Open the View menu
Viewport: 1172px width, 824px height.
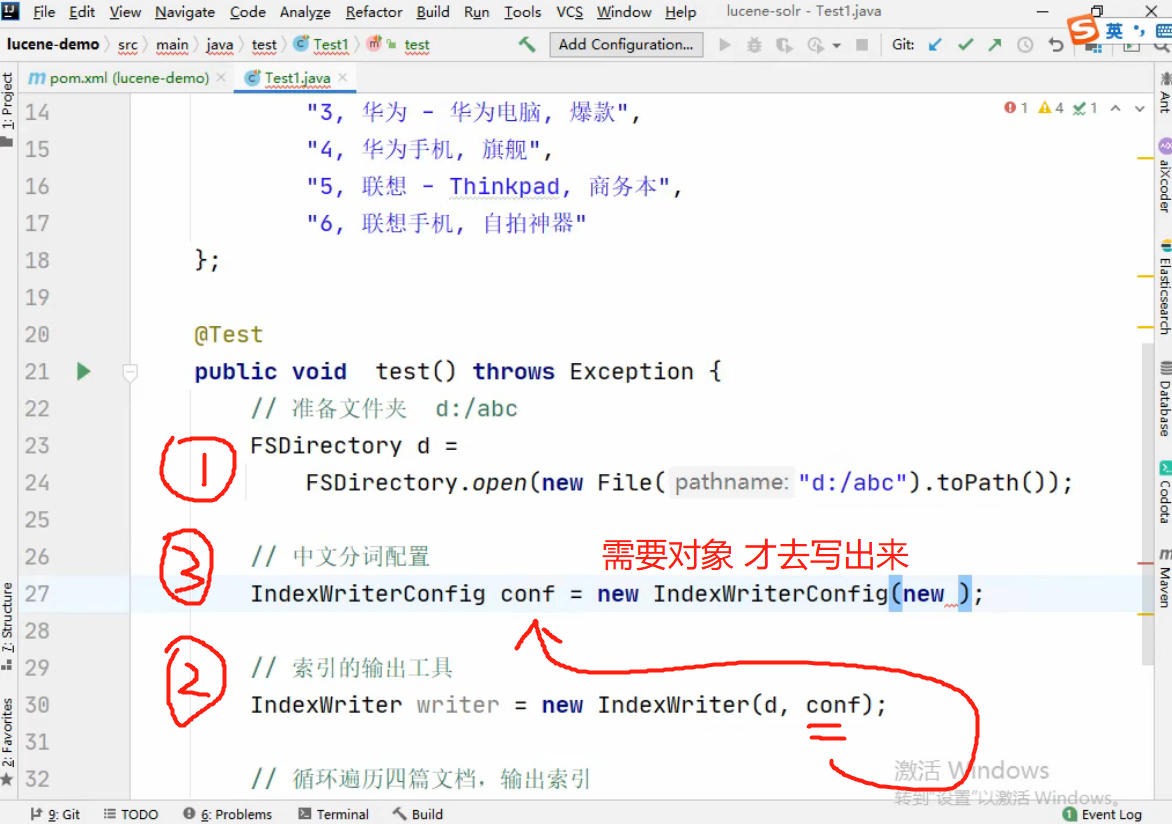coord(125,12)
